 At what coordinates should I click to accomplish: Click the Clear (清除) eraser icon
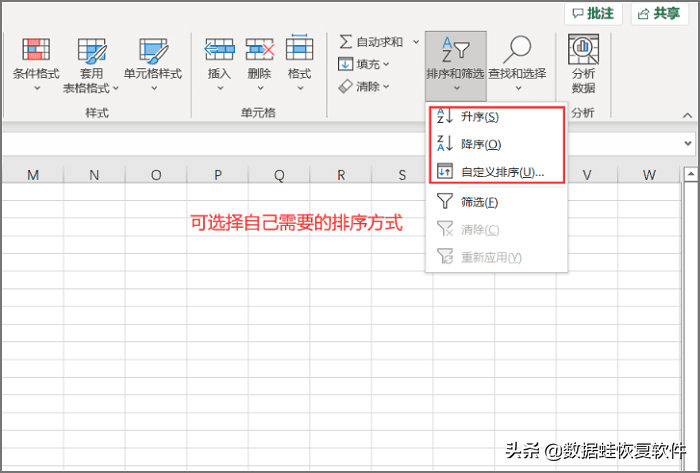coord(345,86)
